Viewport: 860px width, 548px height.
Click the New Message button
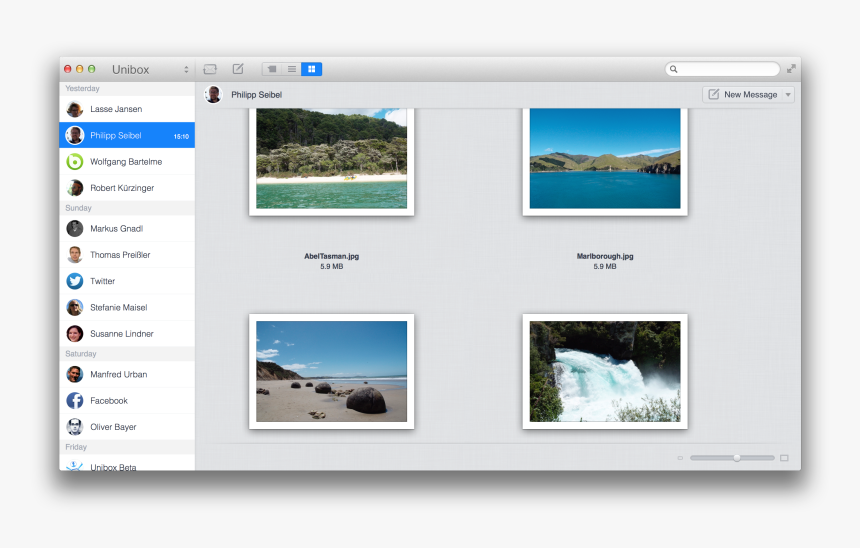tap(742, 94)
